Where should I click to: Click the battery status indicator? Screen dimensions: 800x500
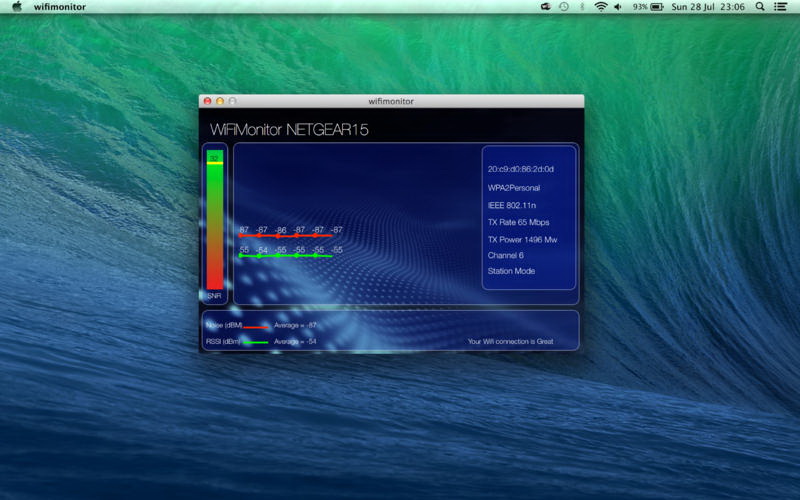tap(656, 7)
